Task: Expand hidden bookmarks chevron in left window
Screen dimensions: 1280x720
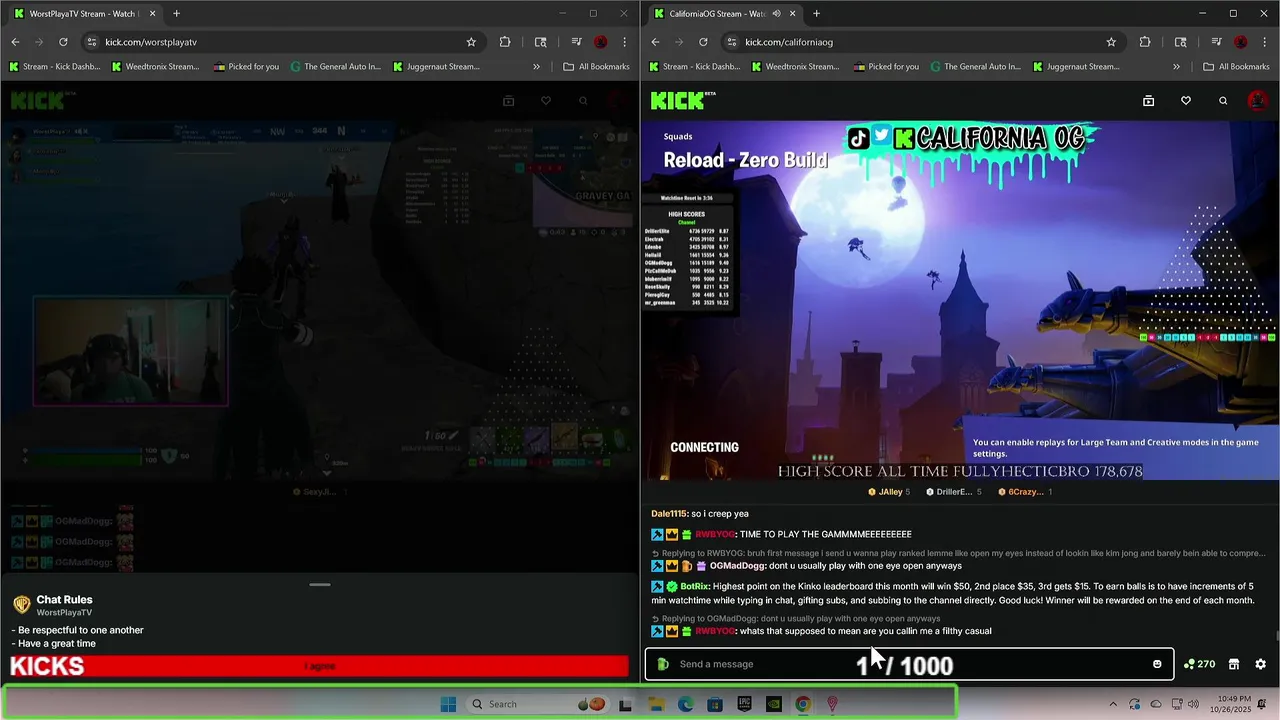Action: pyautogui.click(x=536, y=67)
